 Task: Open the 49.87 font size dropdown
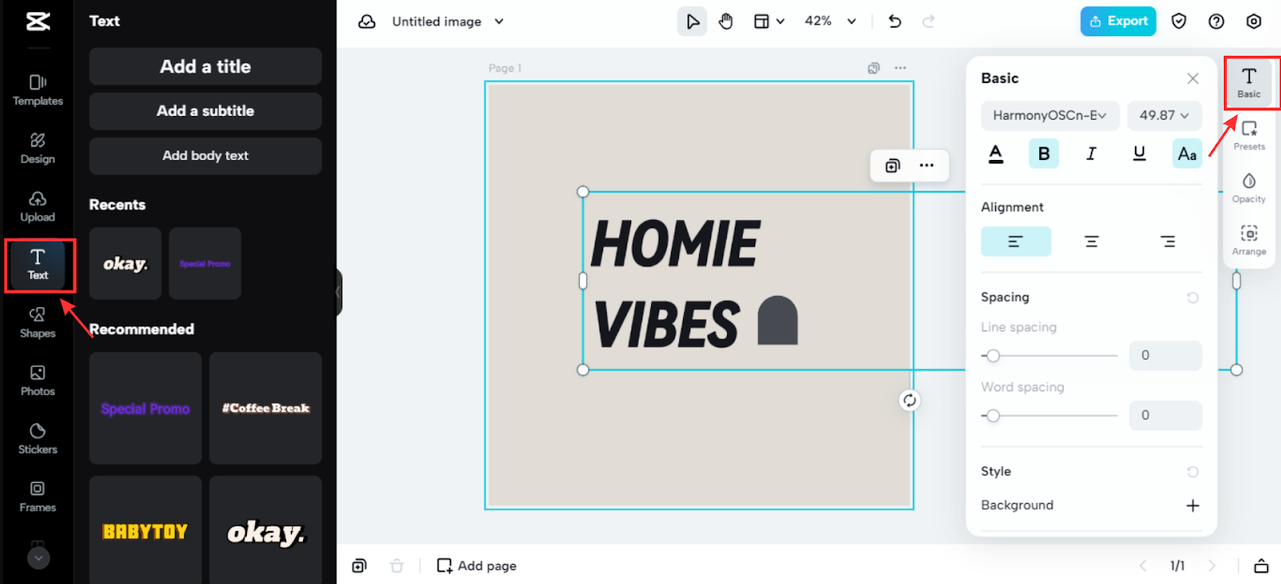(1164, 116)
